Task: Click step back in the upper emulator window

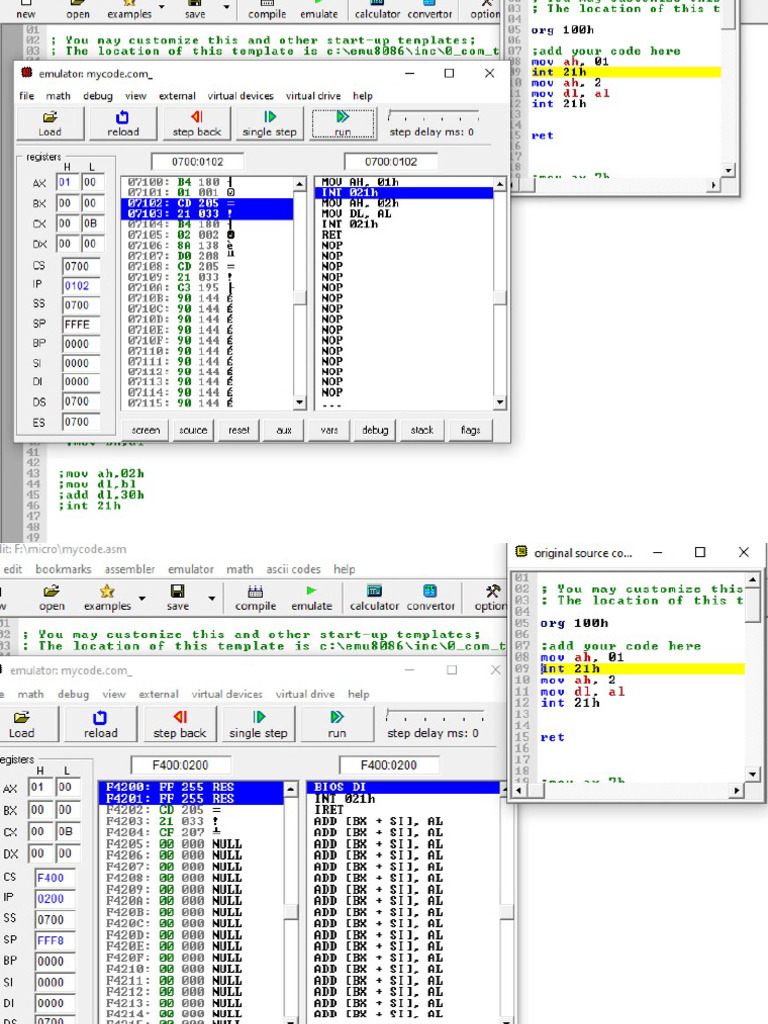Action: (196, 123)
